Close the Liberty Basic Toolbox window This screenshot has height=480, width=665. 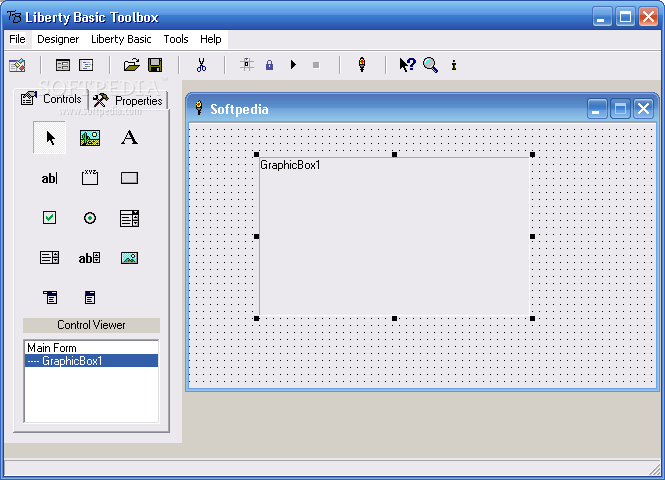(648, 17)
